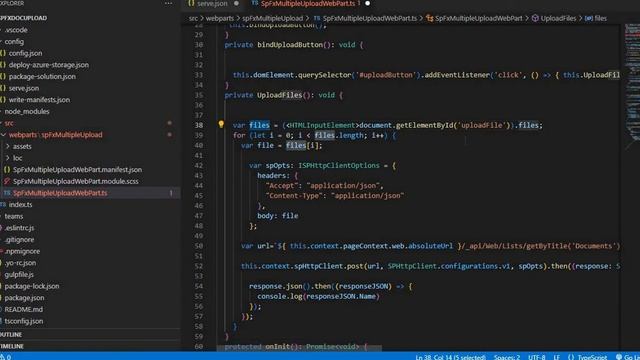Open .yo-rc.json file
Image resolution: width=640 pixels, height=360 pixels.
coord(20,263)
